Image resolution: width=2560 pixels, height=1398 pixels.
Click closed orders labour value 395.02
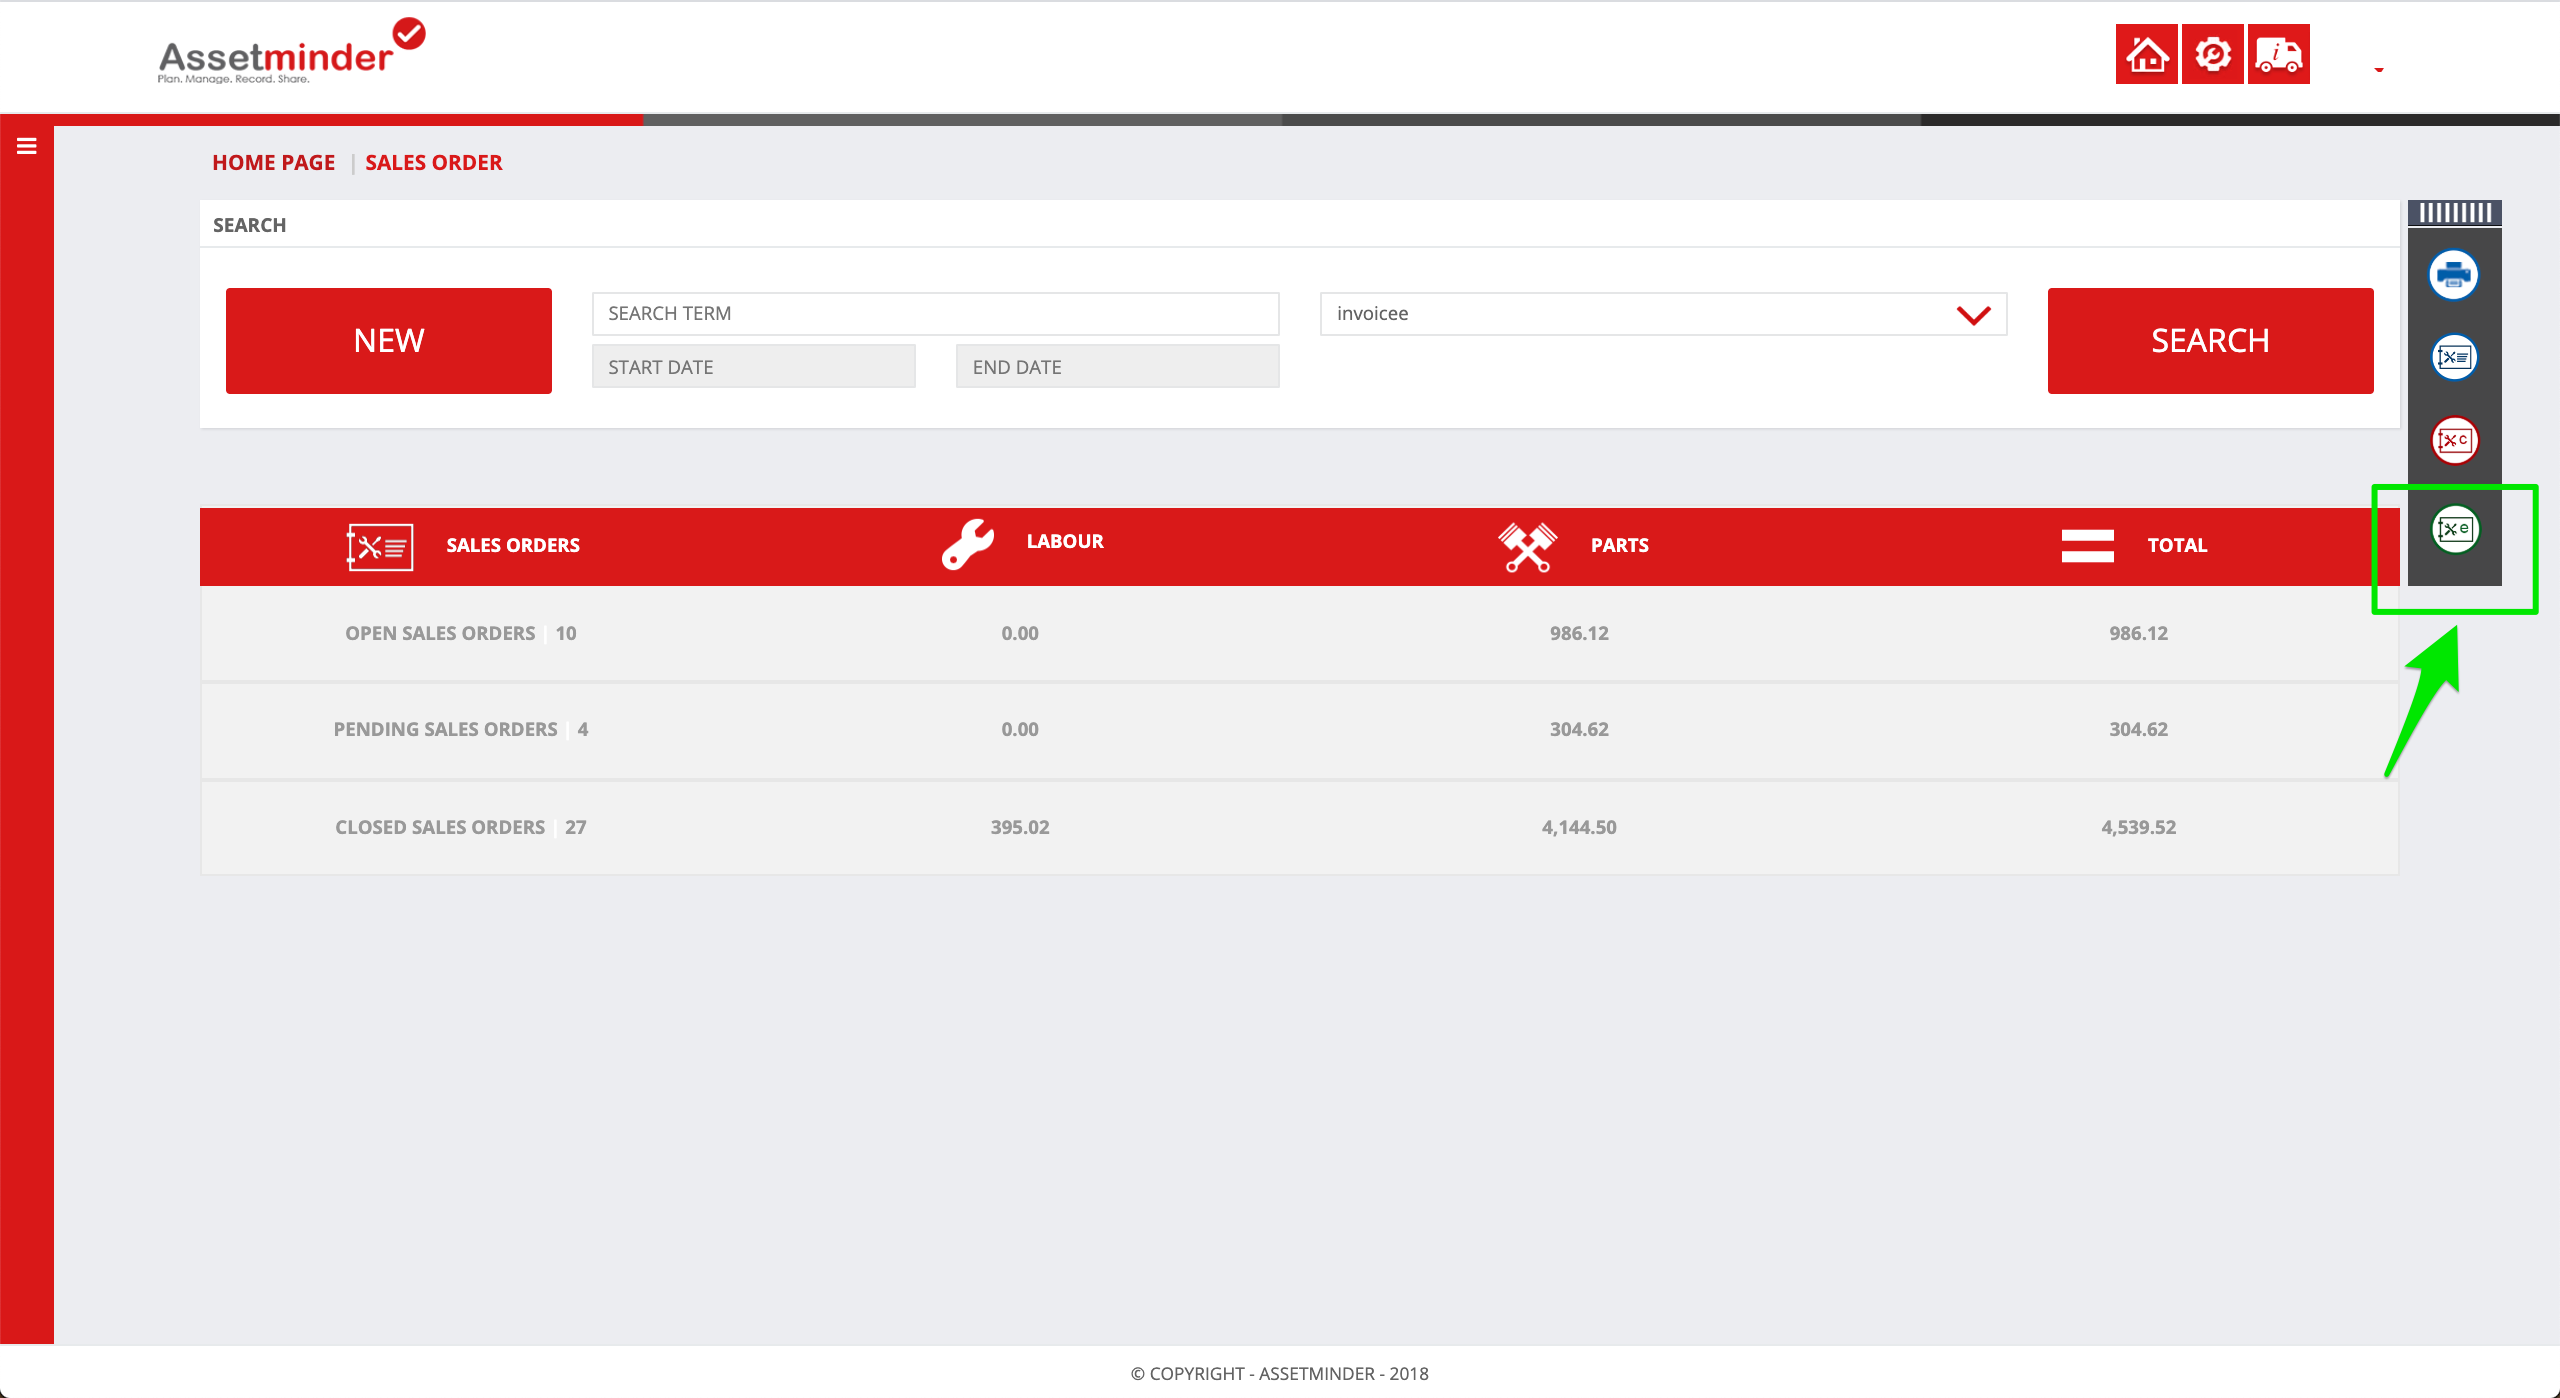1020,827
